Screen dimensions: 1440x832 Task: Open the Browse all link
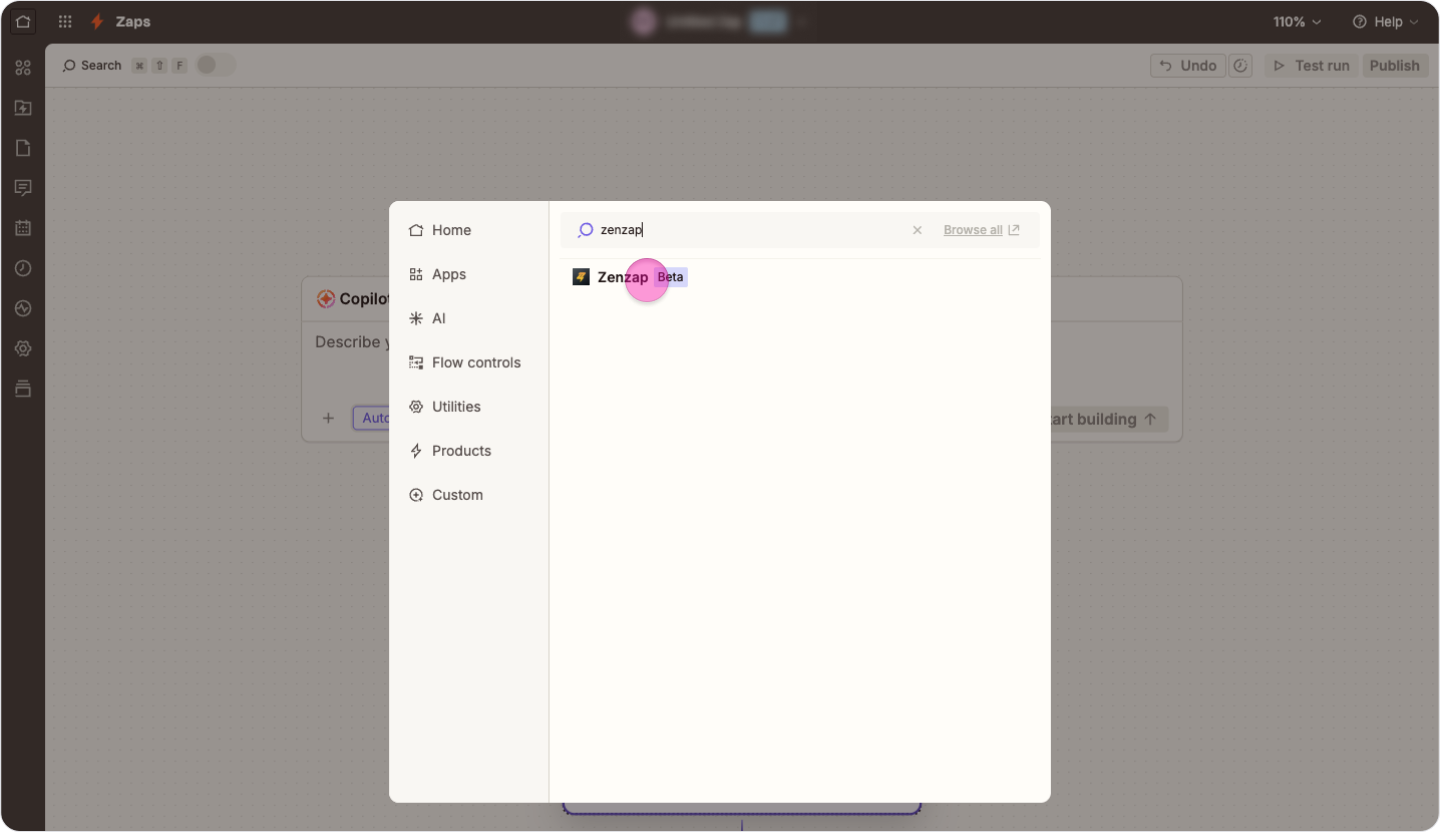click(981, 230)
